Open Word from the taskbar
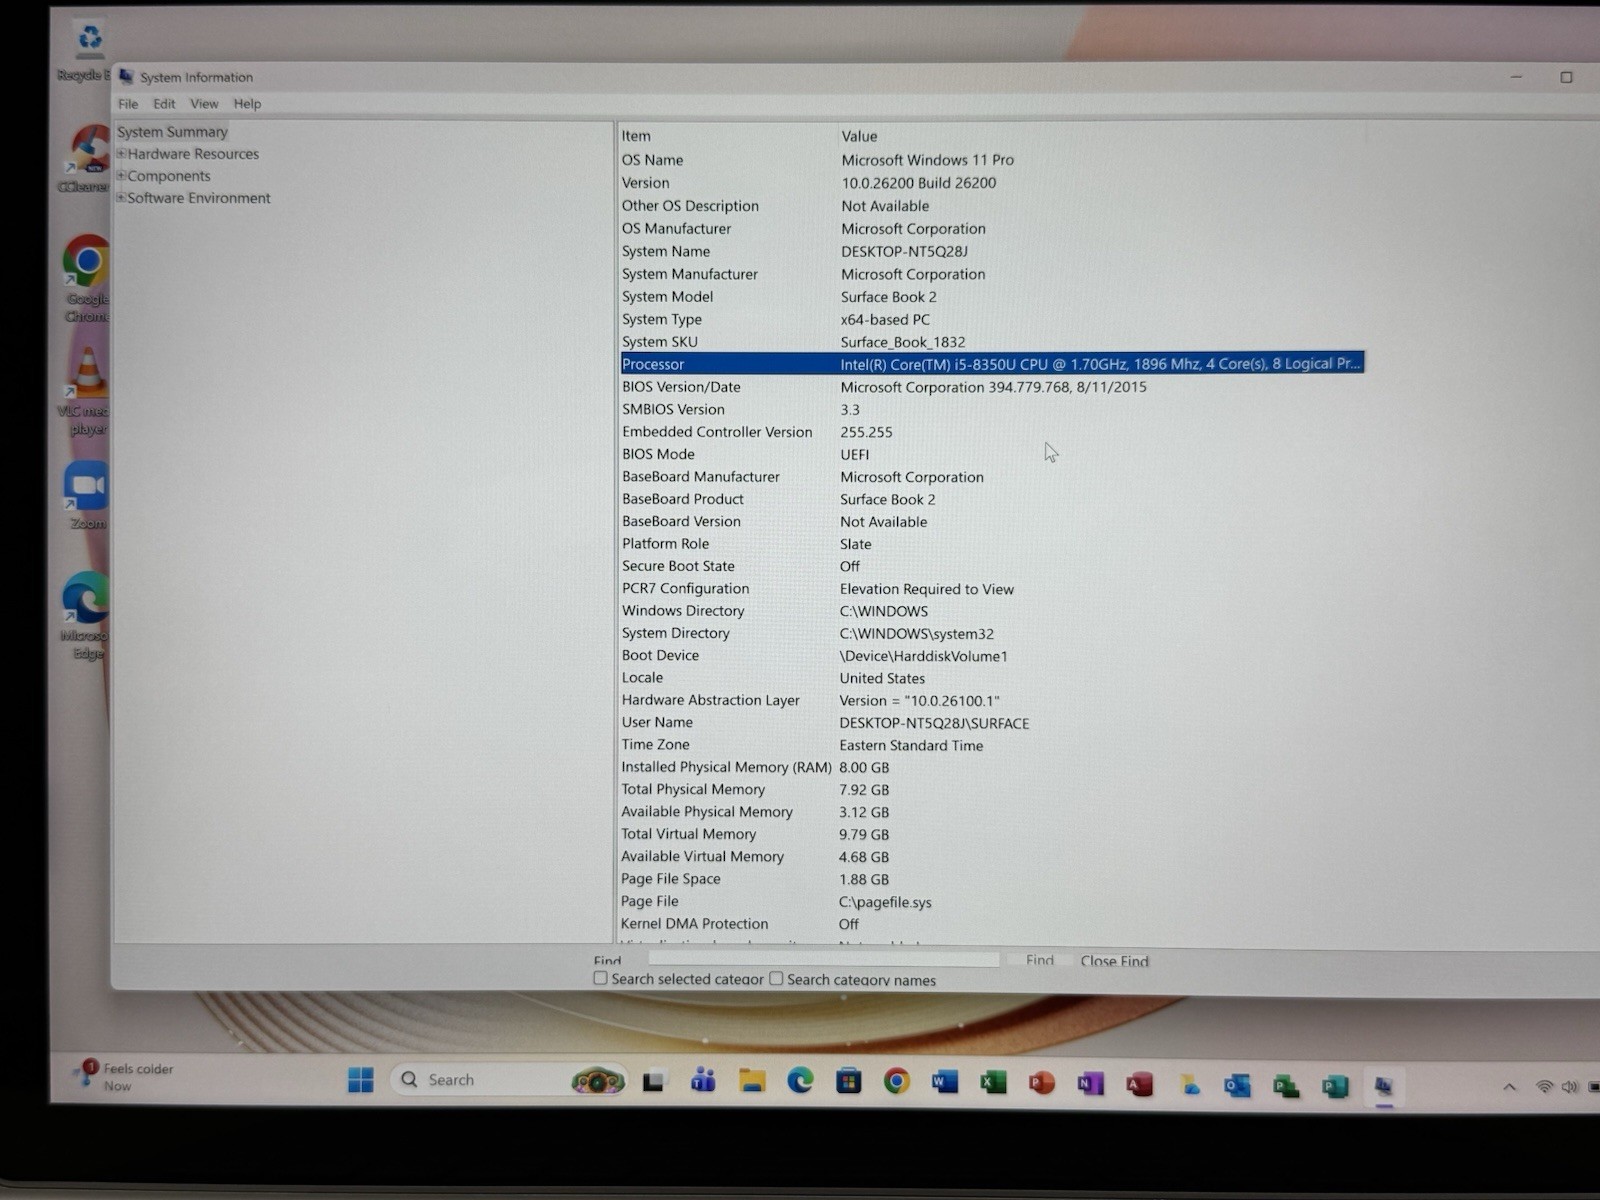This screenshot has width=1600, height=1200. pyautogui.click(x=945, y=1081)
